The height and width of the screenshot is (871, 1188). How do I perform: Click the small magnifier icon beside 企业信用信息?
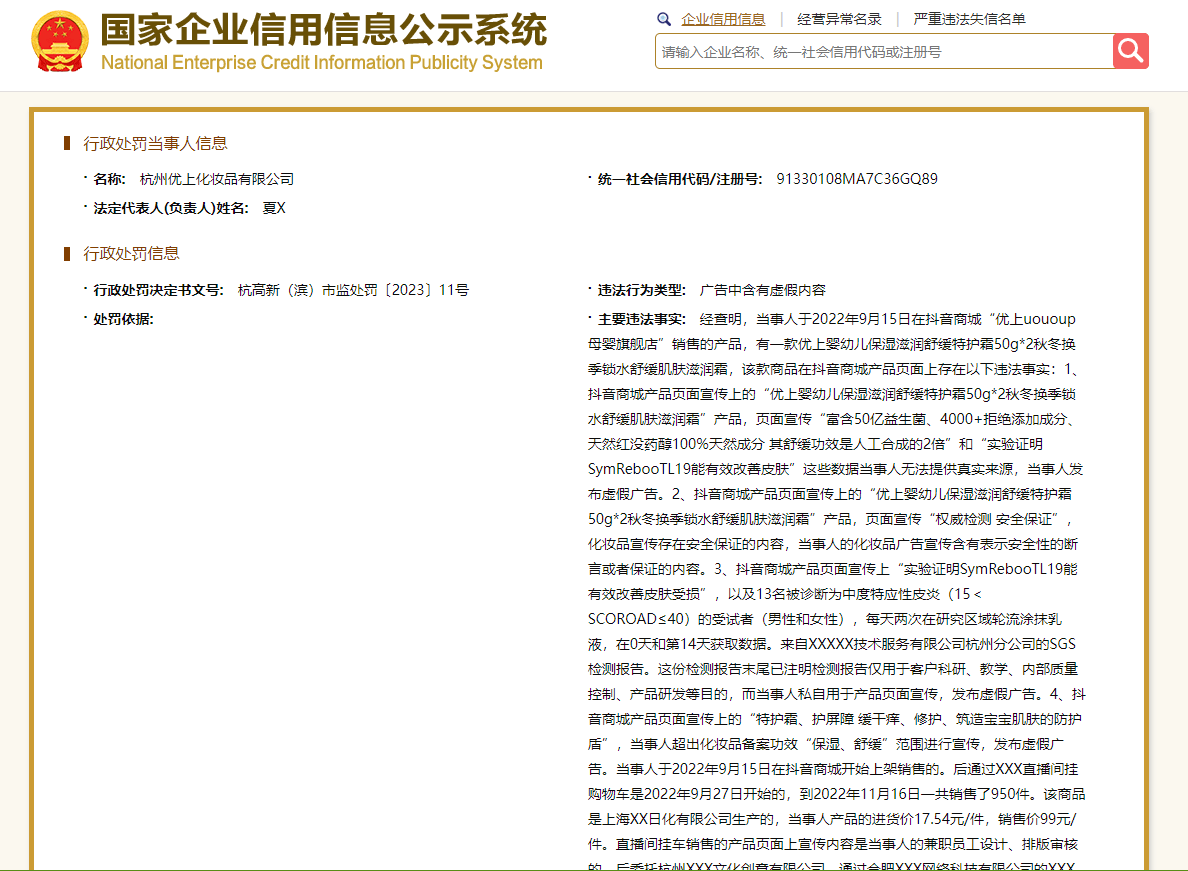tap(664, 19)
